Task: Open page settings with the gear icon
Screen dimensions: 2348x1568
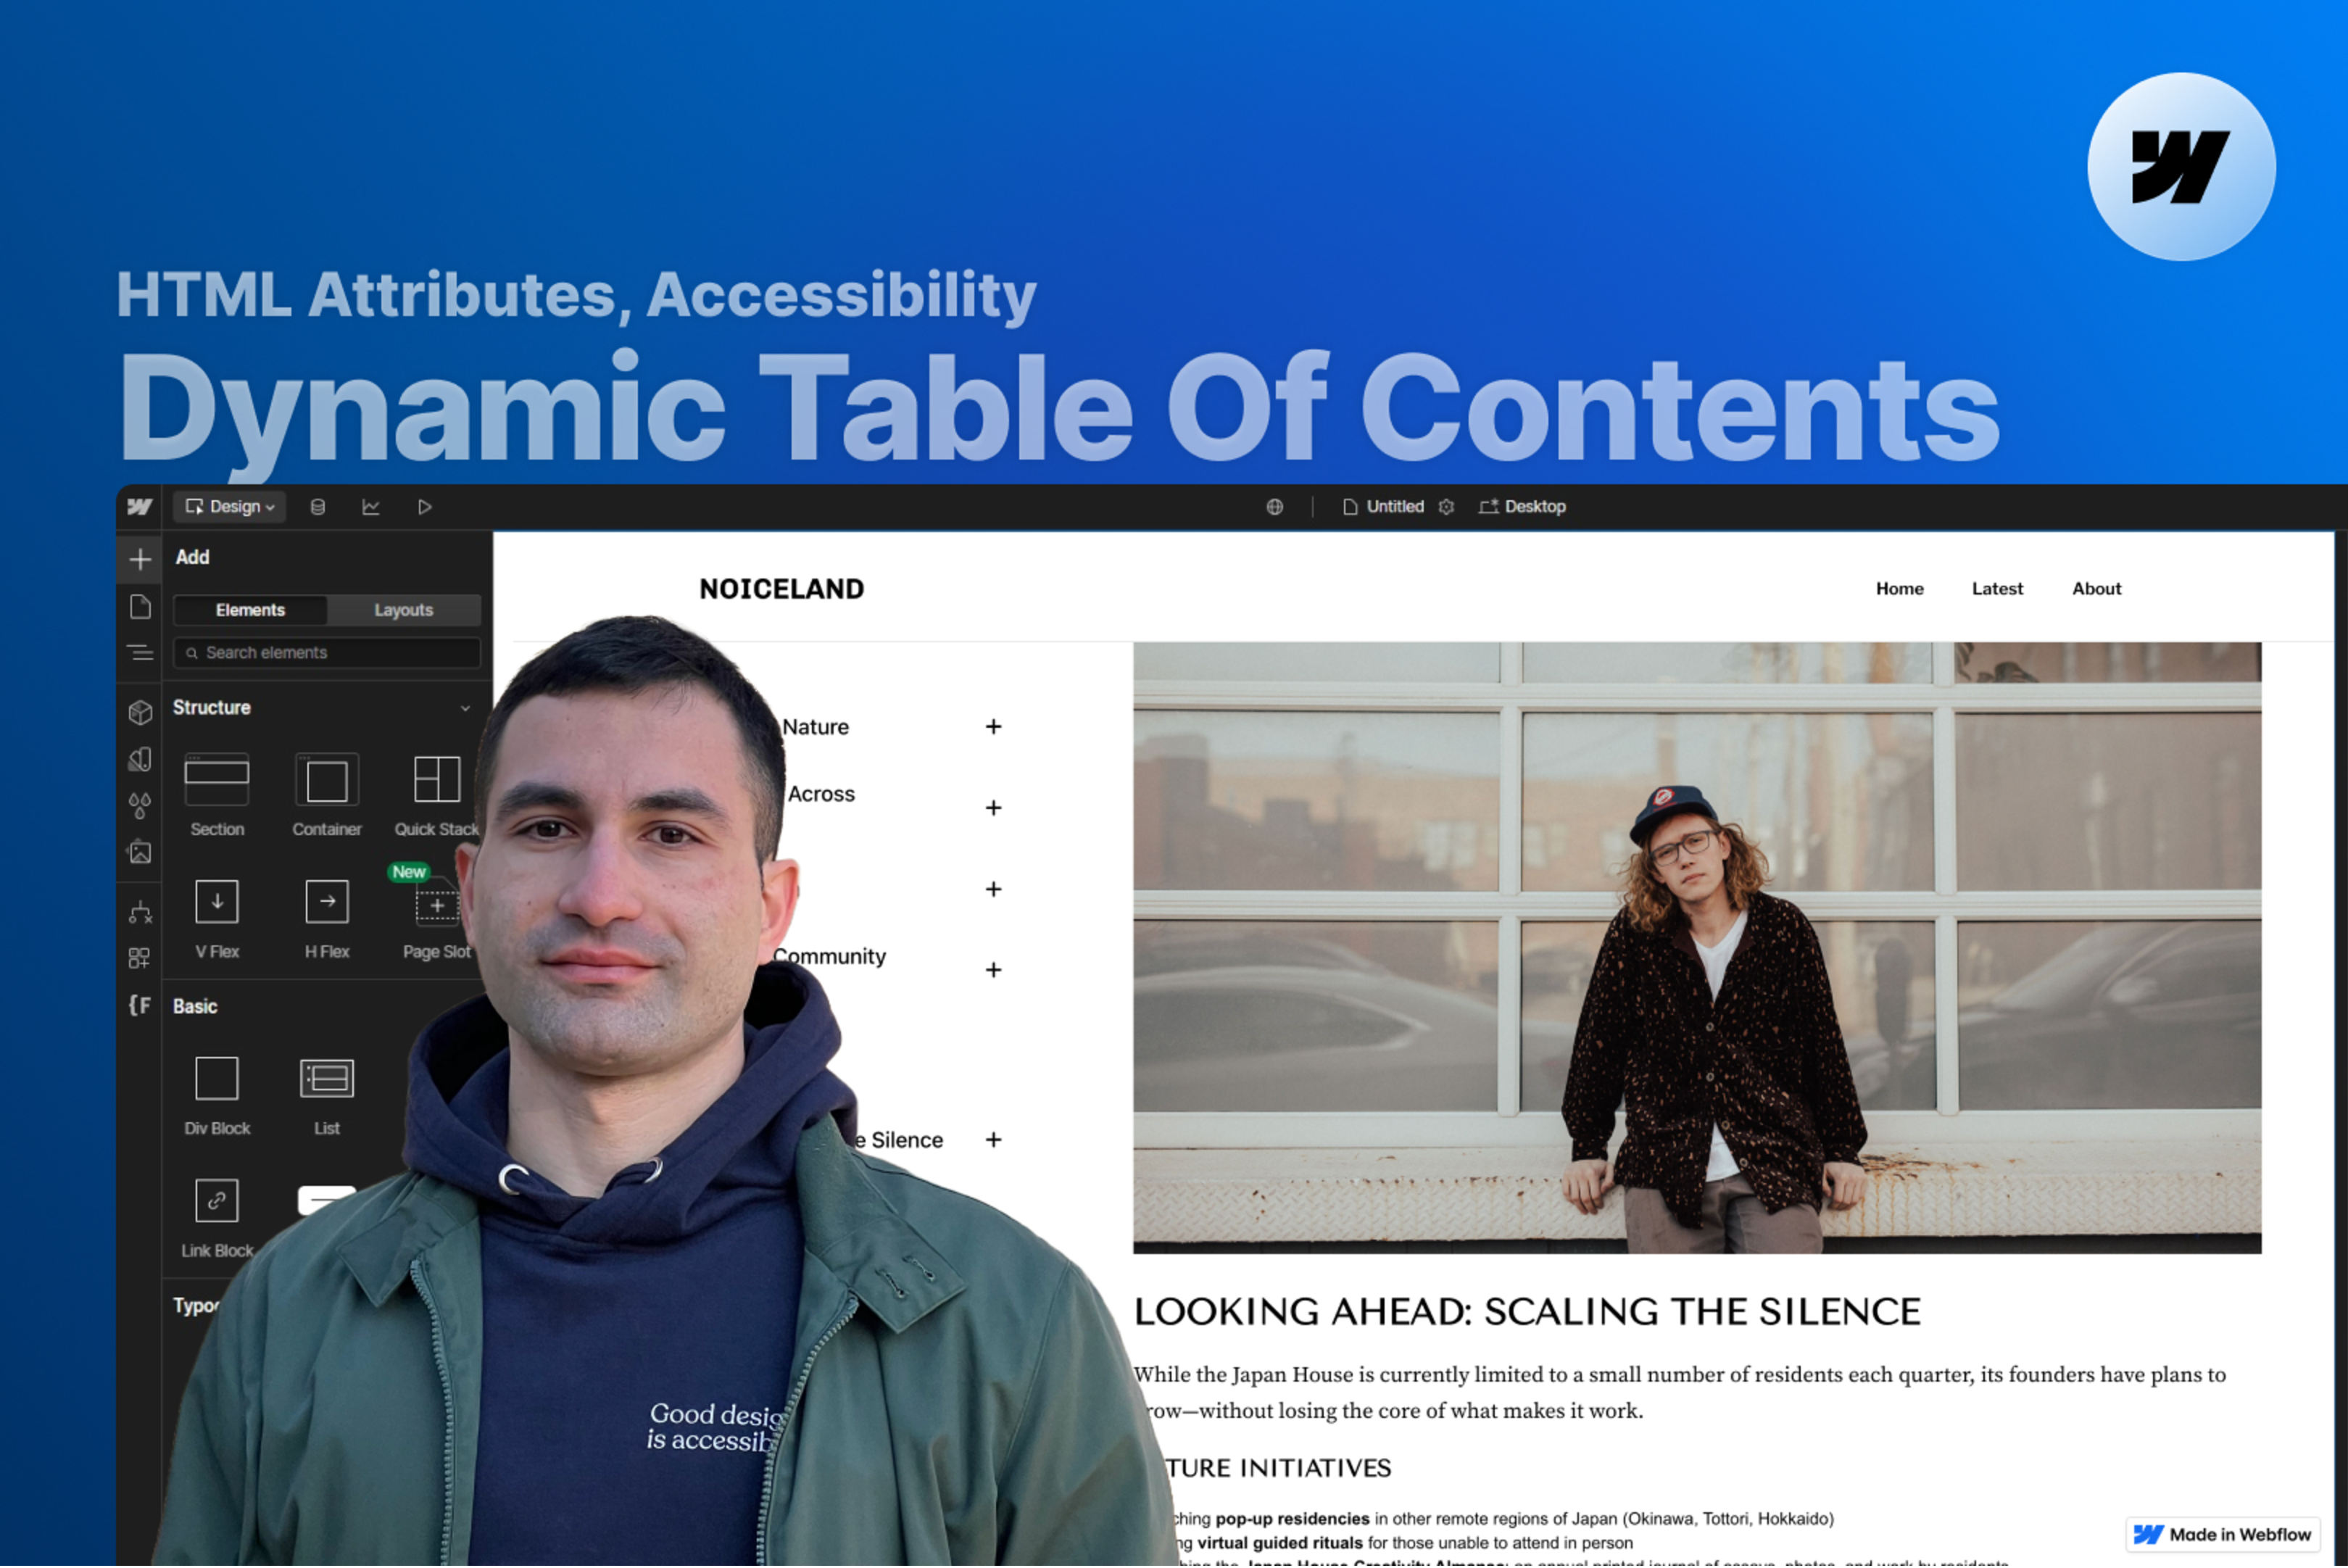Action: click(x=1447, y=507)
